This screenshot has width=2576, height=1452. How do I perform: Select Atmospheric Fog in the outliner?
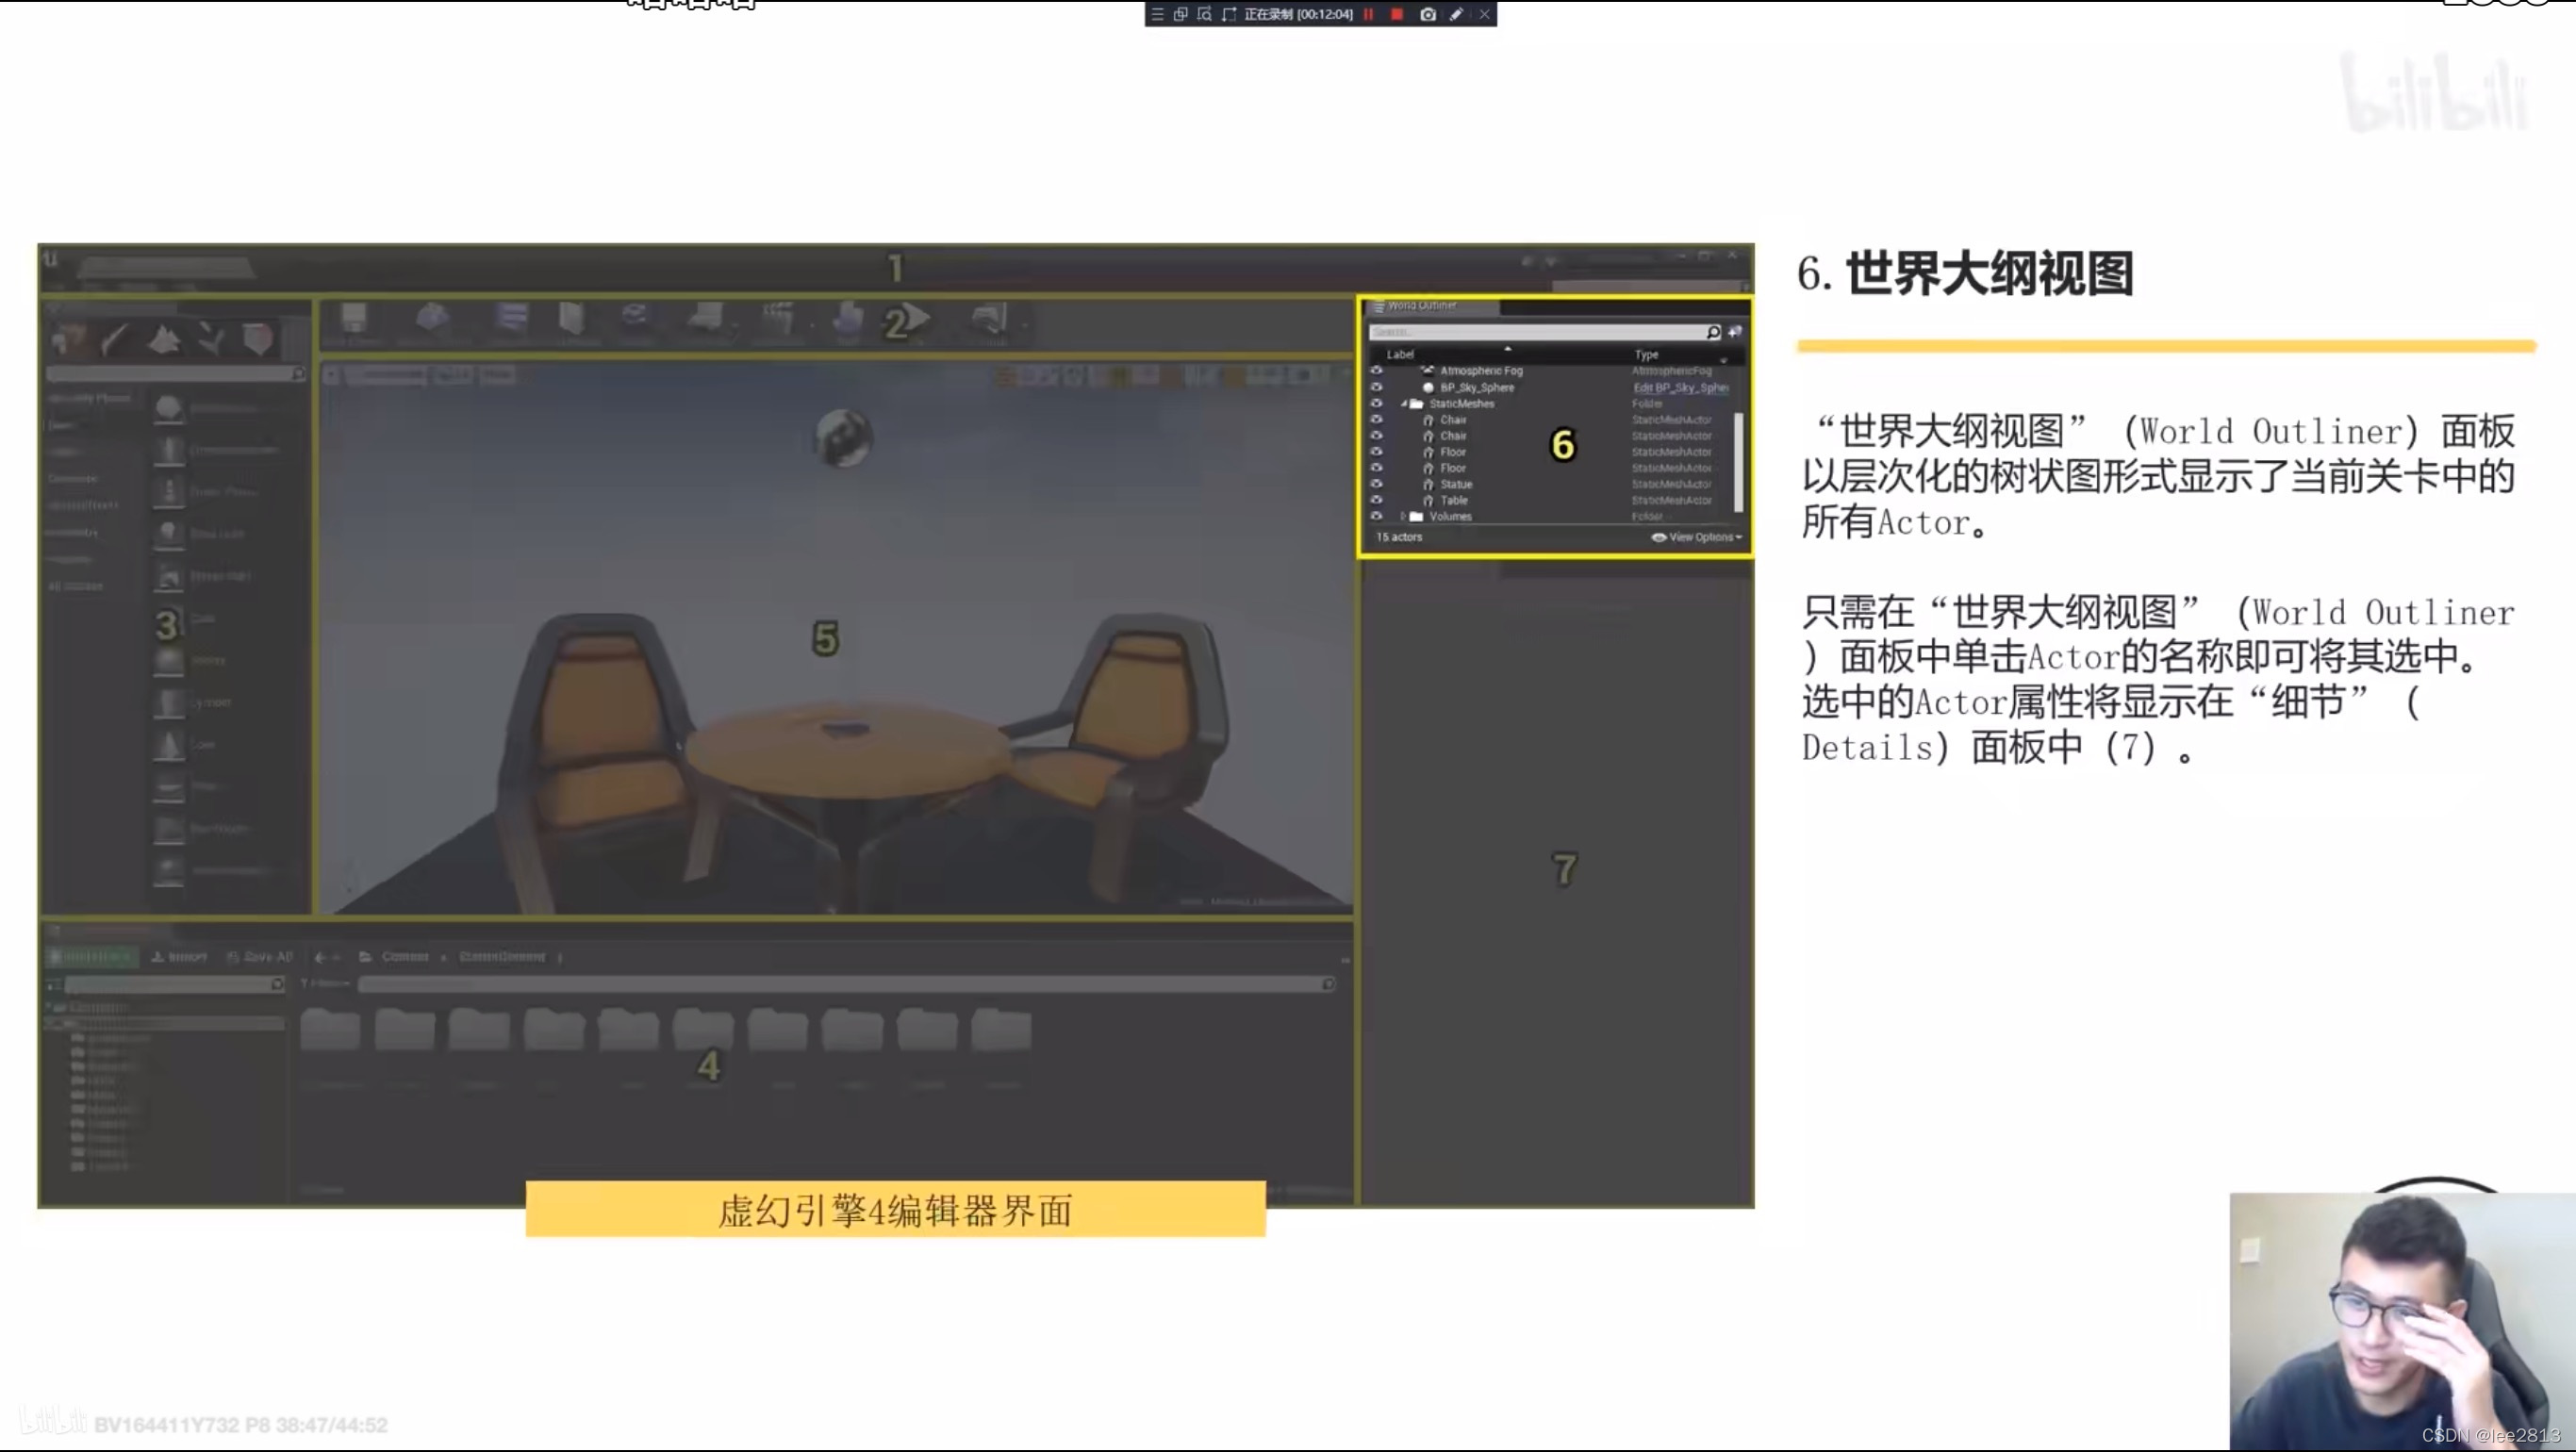[x=1481, y=371]
